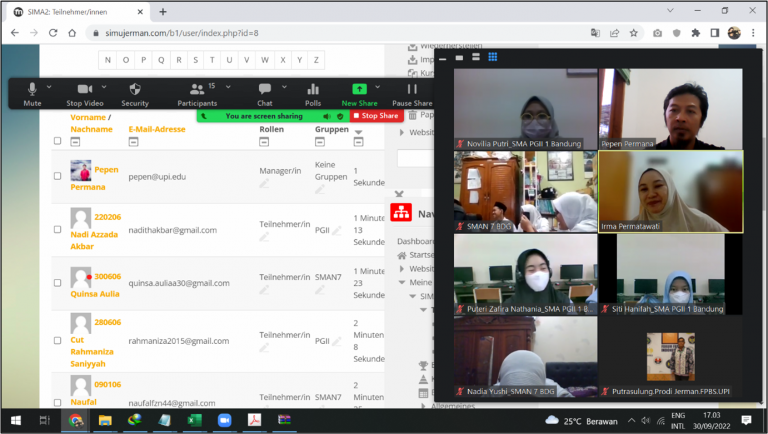
Task: Open the arrow next to New Share
Action: (x=377, y=87)
